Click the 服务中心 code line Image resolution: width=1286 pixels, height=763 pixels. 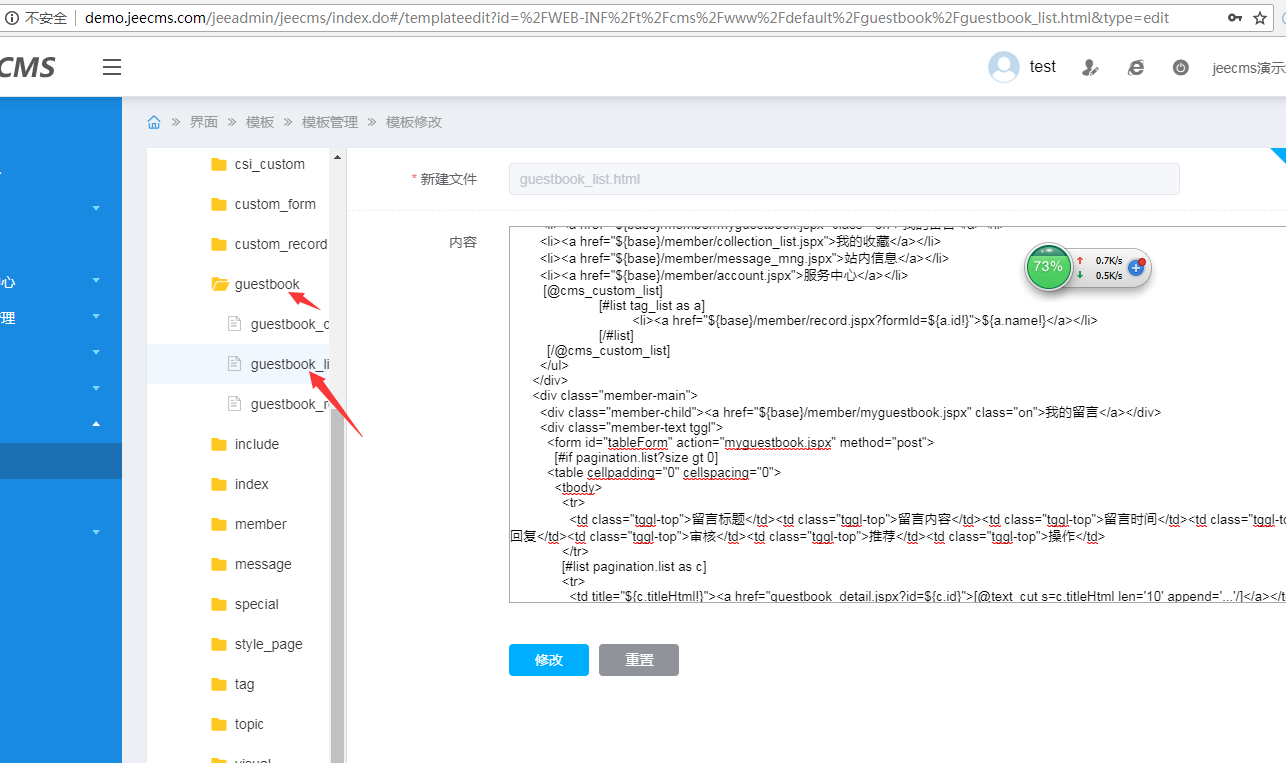click(724, 275)
